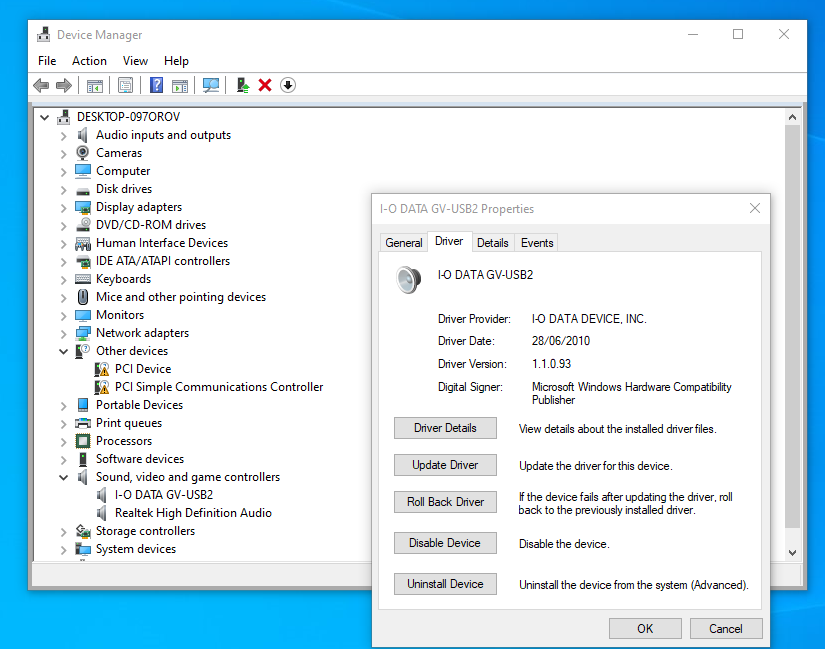Click the Cameras webcam icon
The image size is (826, 650).
click(x=83, y=153)
